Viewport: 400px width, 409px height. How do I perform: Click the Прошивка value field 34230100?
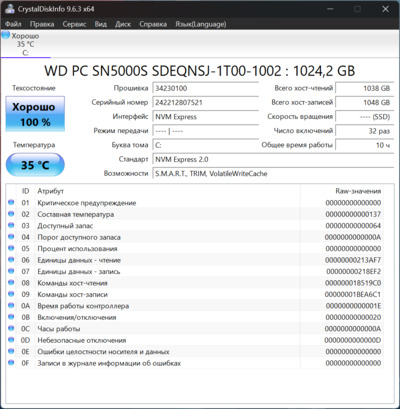tap(206, 88)
